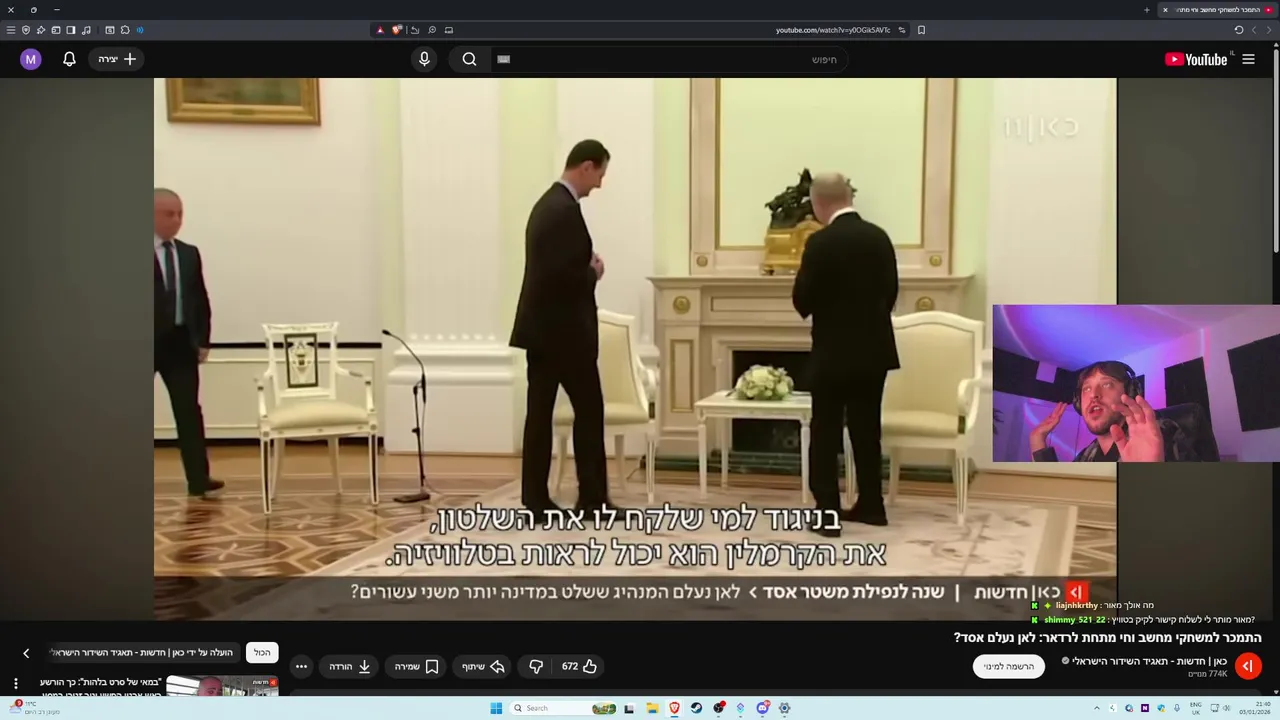Open site settings icon in address bar

tap(902, 30)
